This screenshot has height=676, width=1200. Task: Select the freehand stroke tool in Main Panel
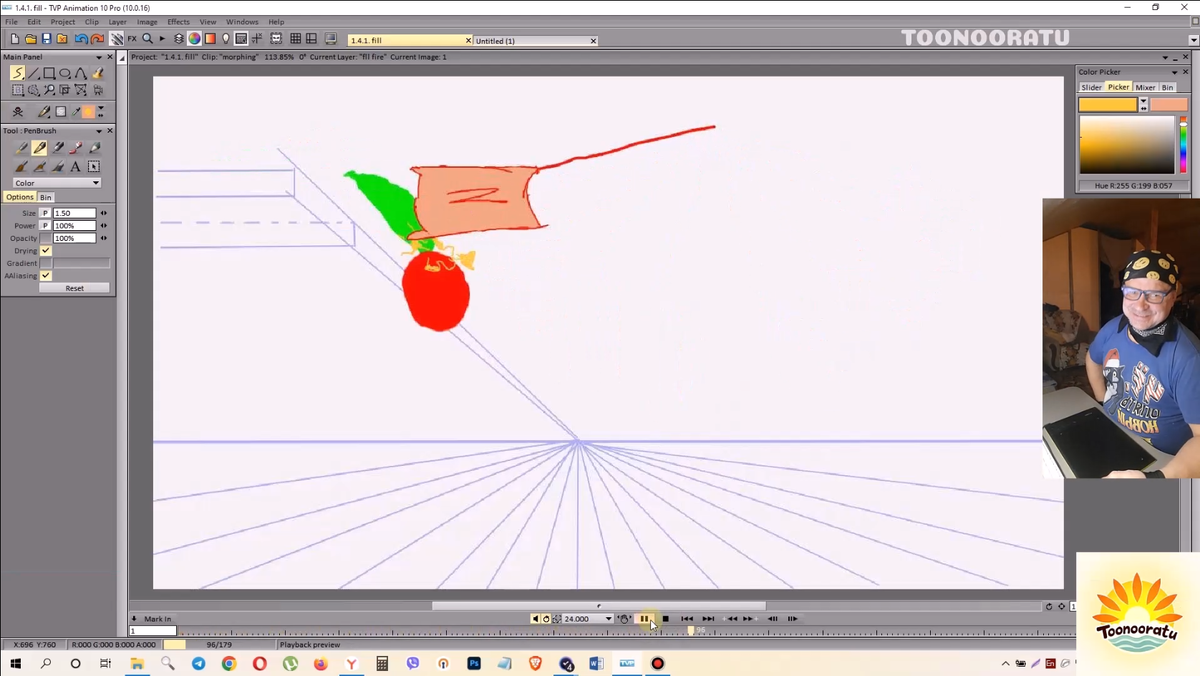[17, 73]
